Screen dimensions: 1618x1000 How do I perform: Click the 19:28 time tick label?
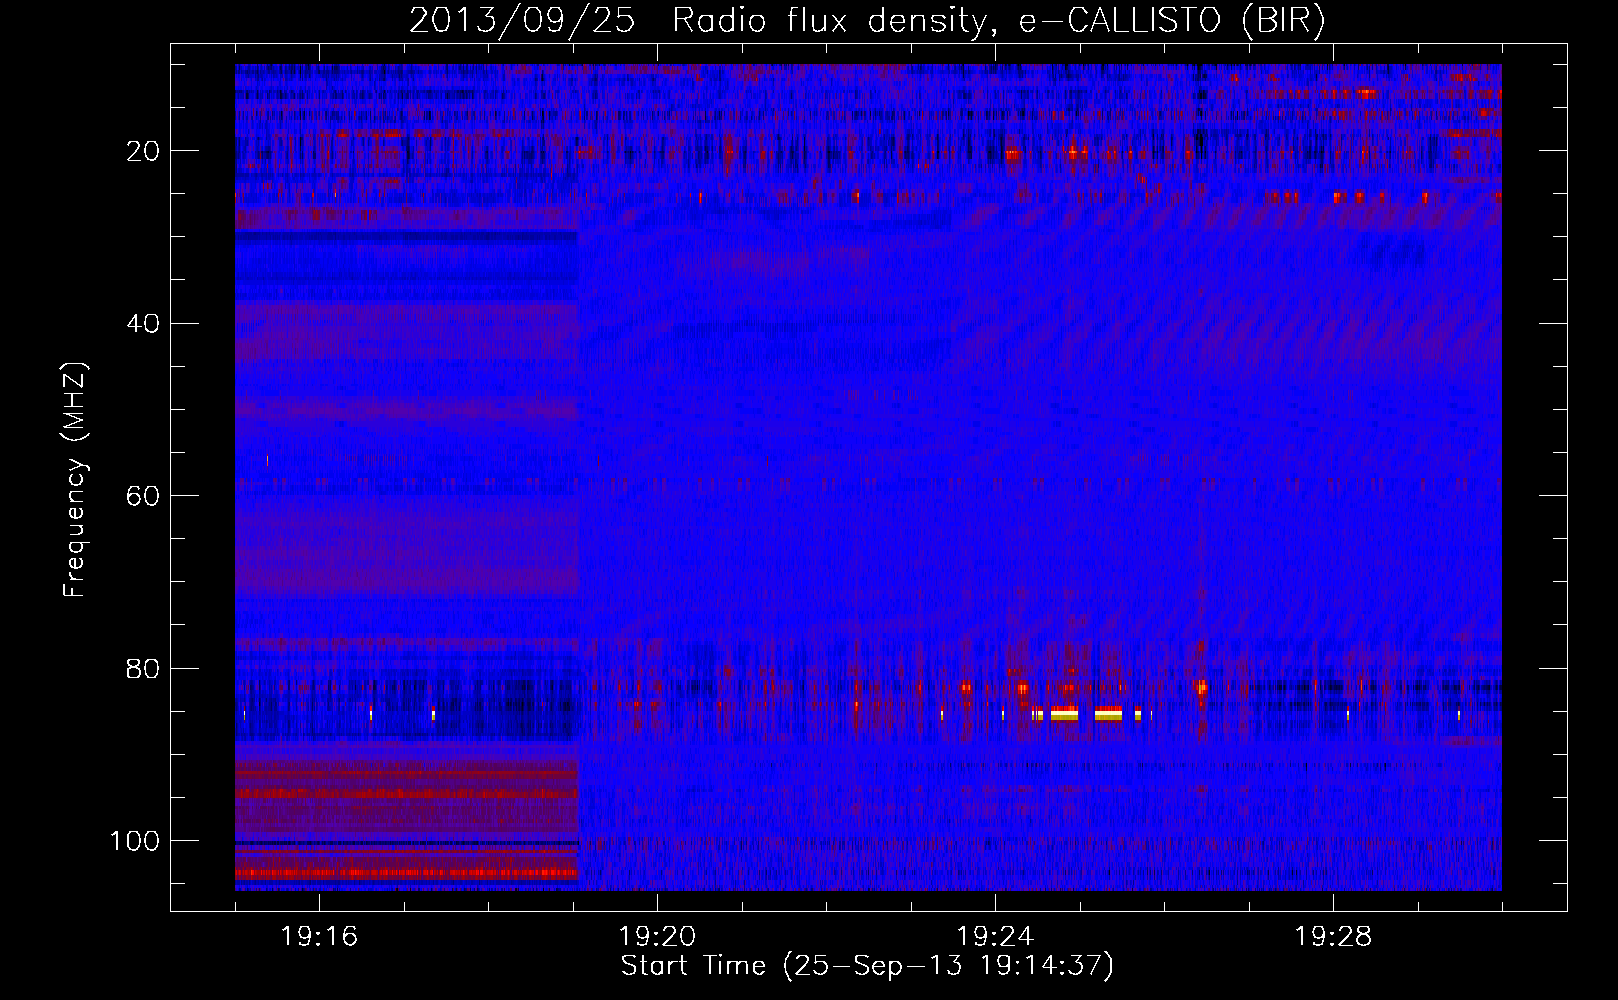[1333, 937]
